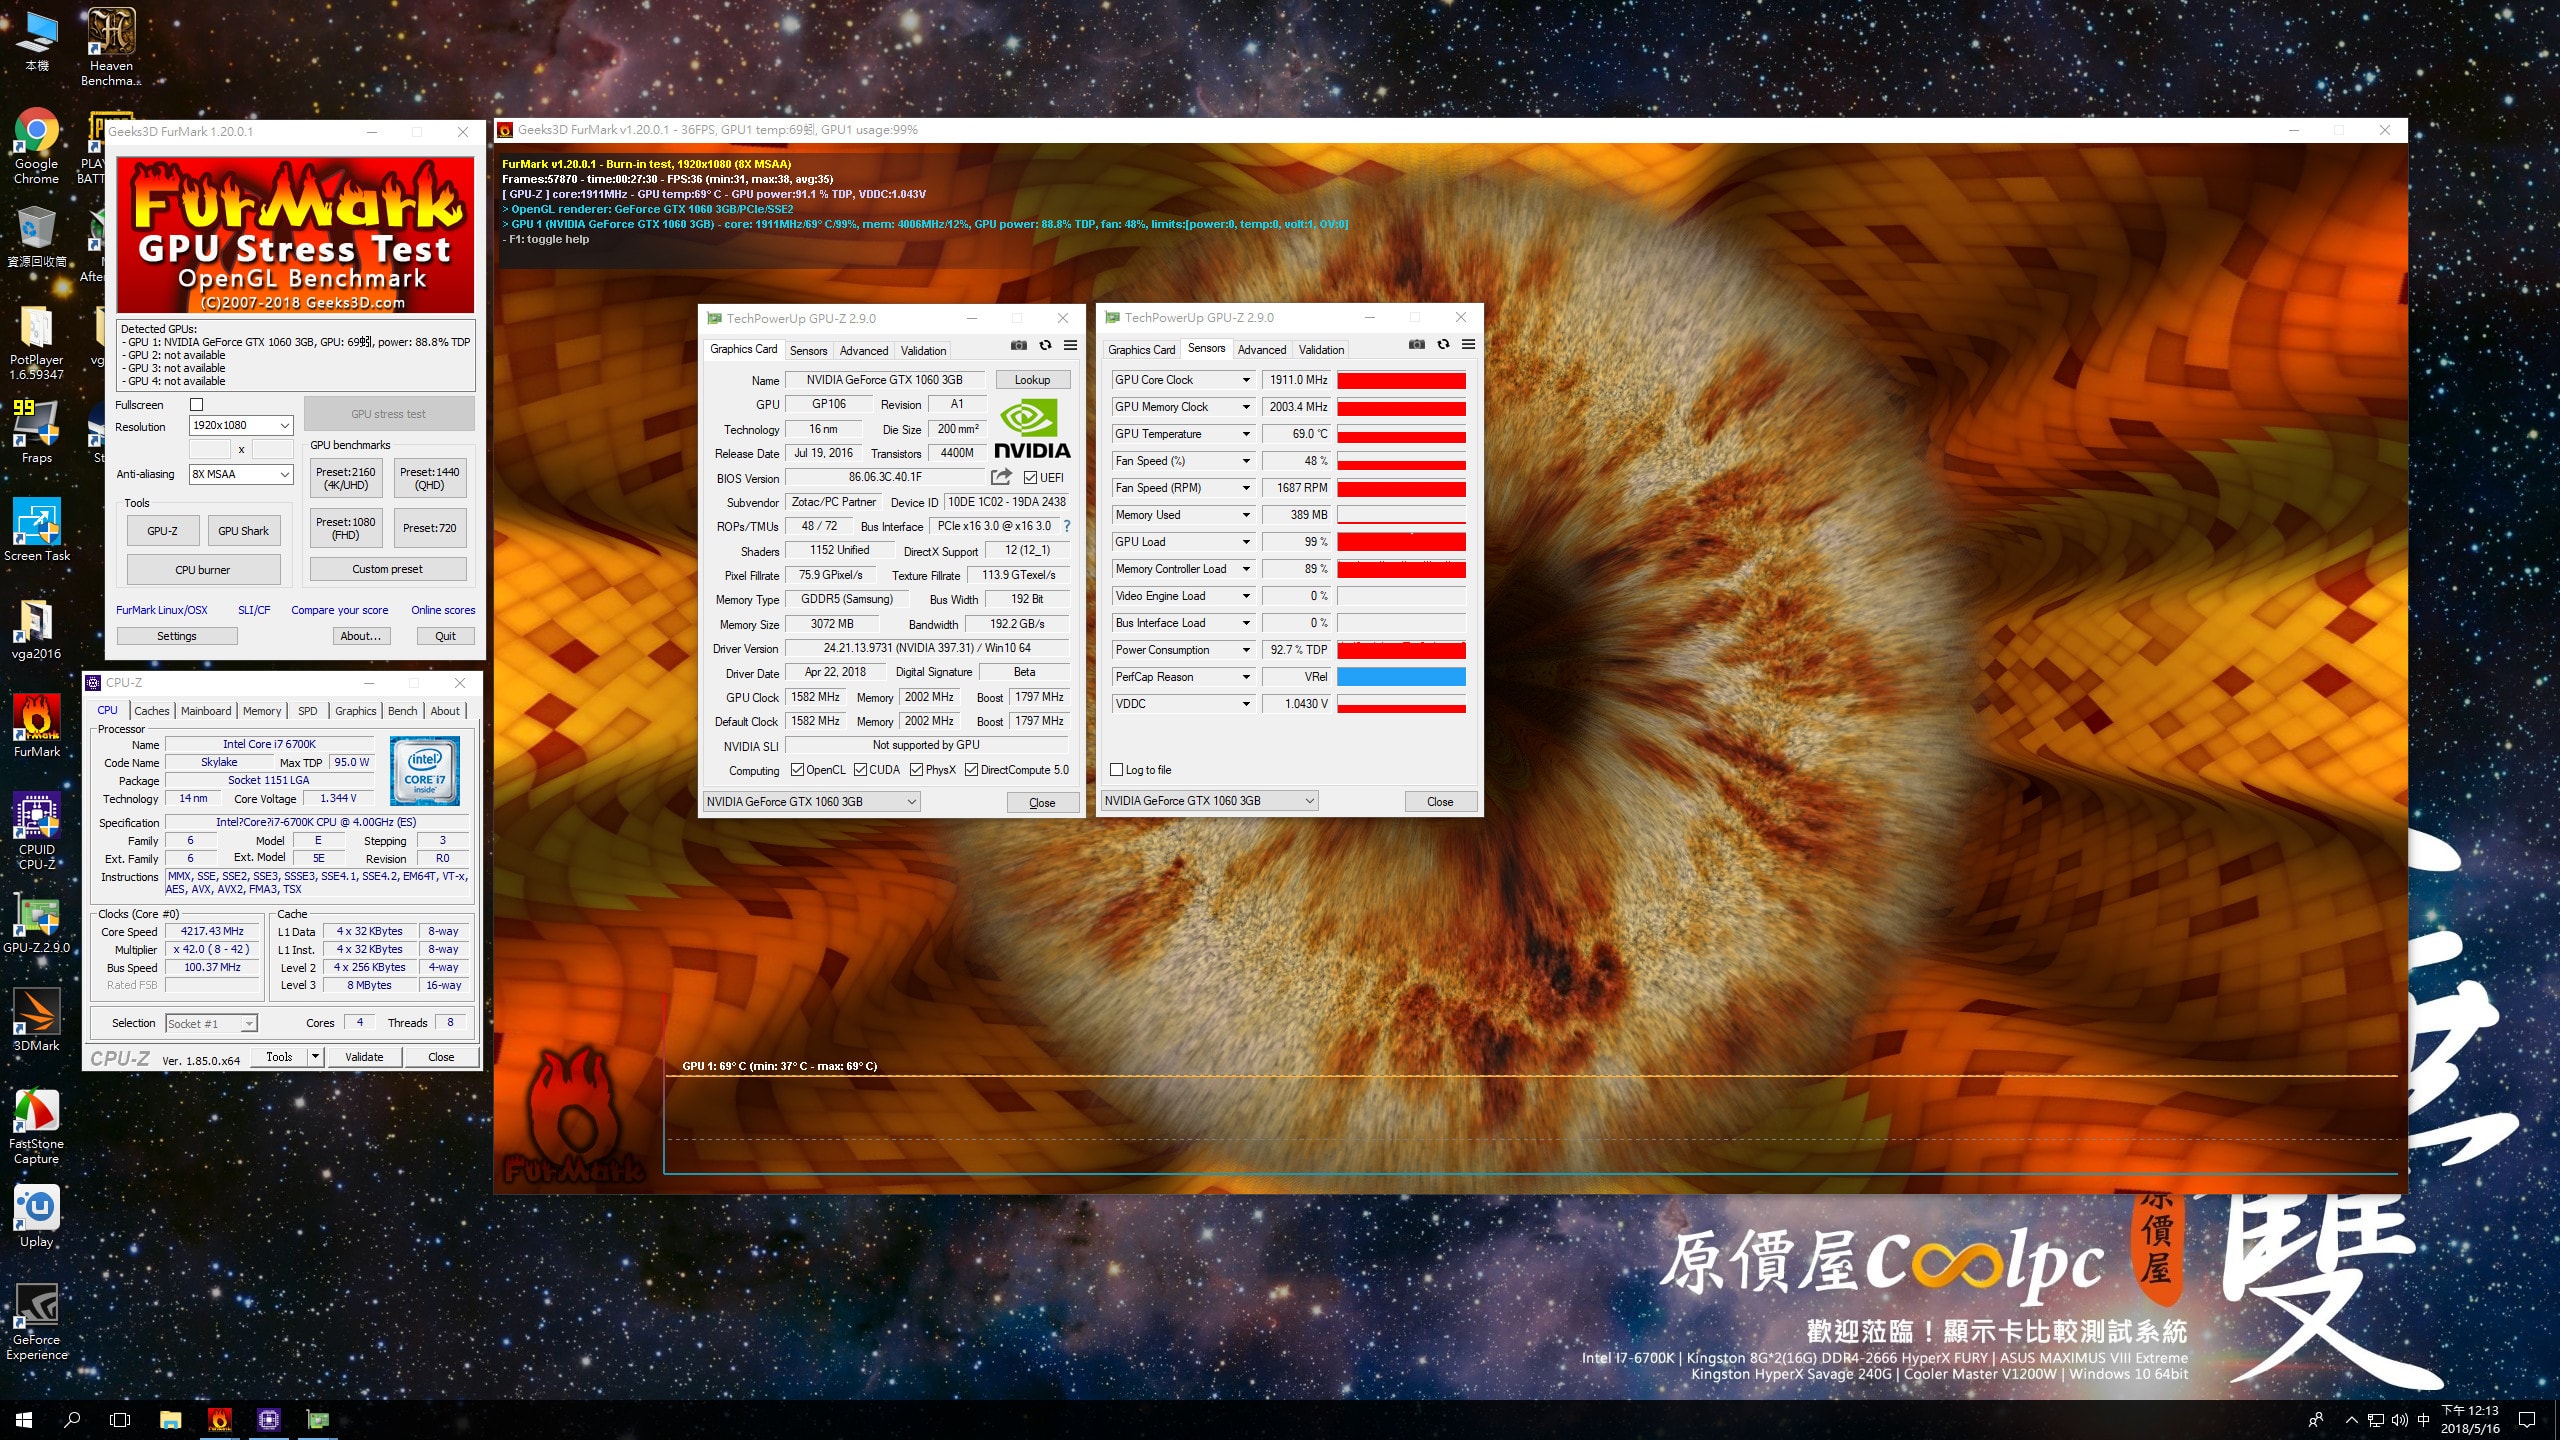
Task: Open Recycle Bin desktop icon
Action: [36, 237]
